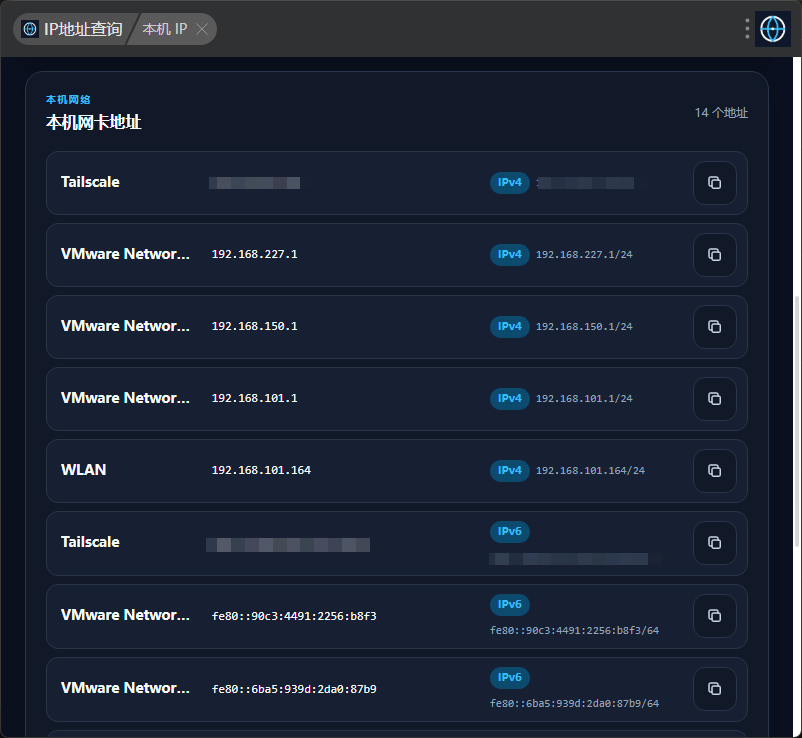This screenshot has height=738, width=802.
Task: Copy the Tailscale IPv4 address
Action: click(715, 183)
